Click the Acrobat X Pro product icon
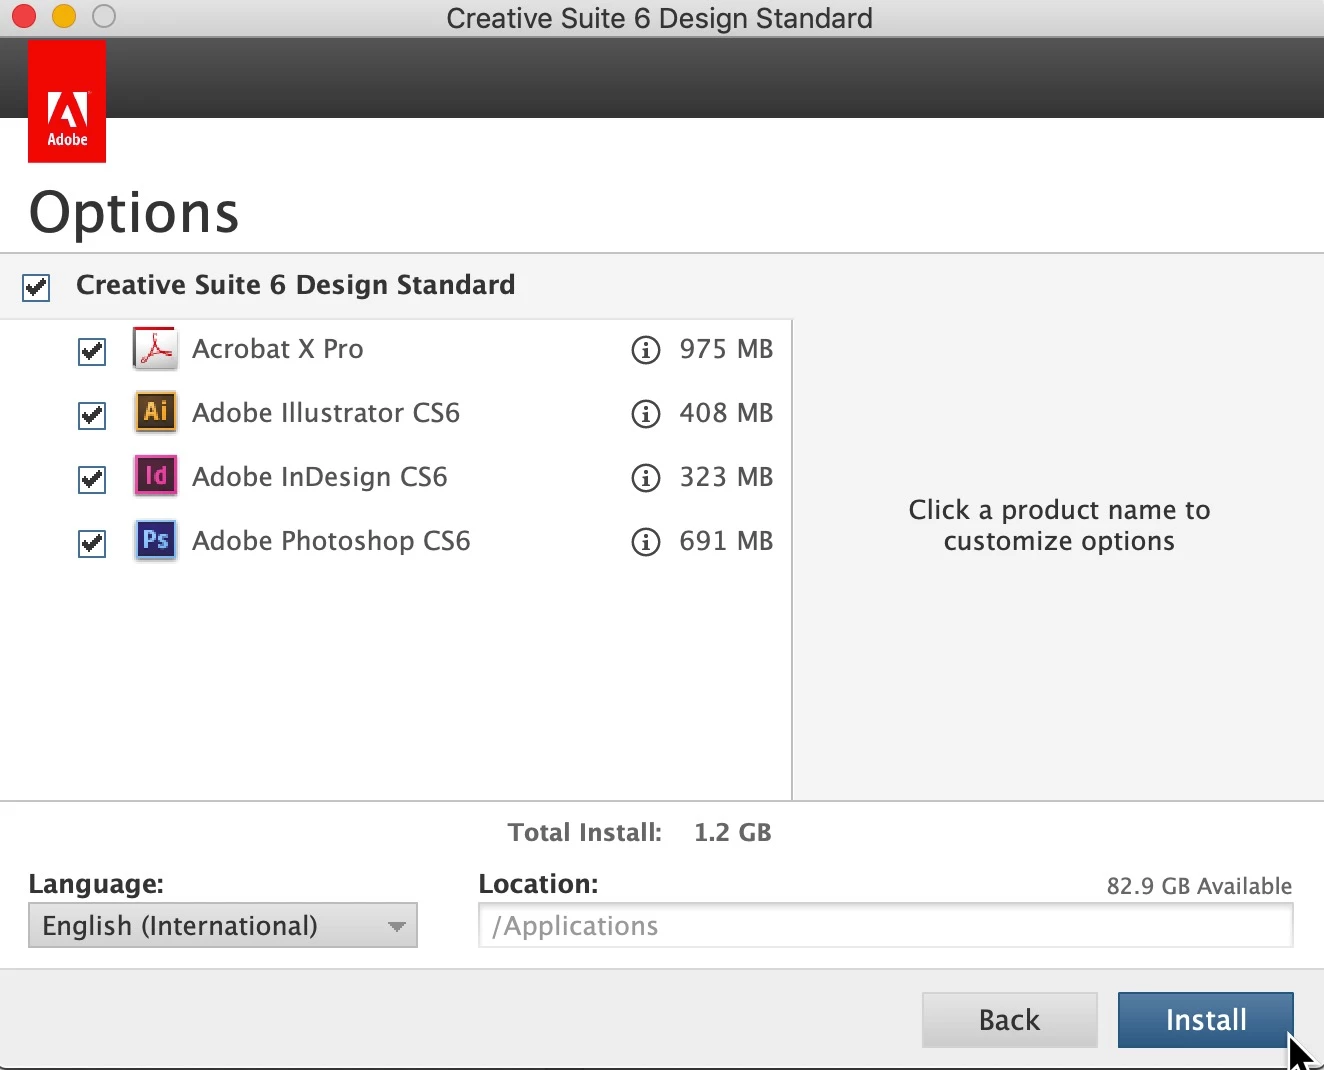This screenshot has width=1324, height=1070. coord(155,348)
